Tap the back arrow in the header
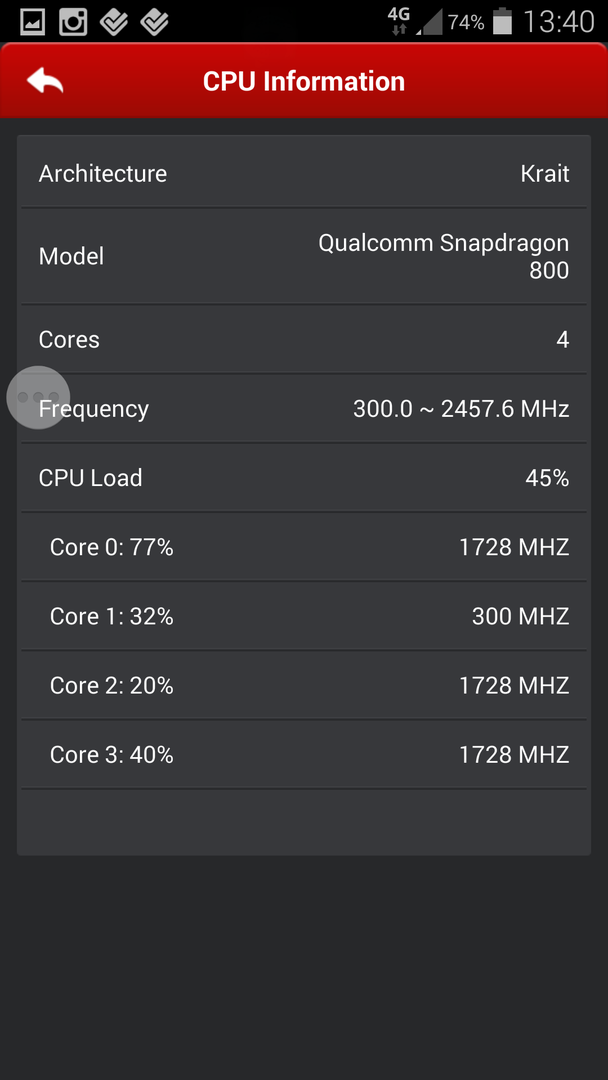The image size is (608, 1080). pyautogui.click(x=45, y=81)
